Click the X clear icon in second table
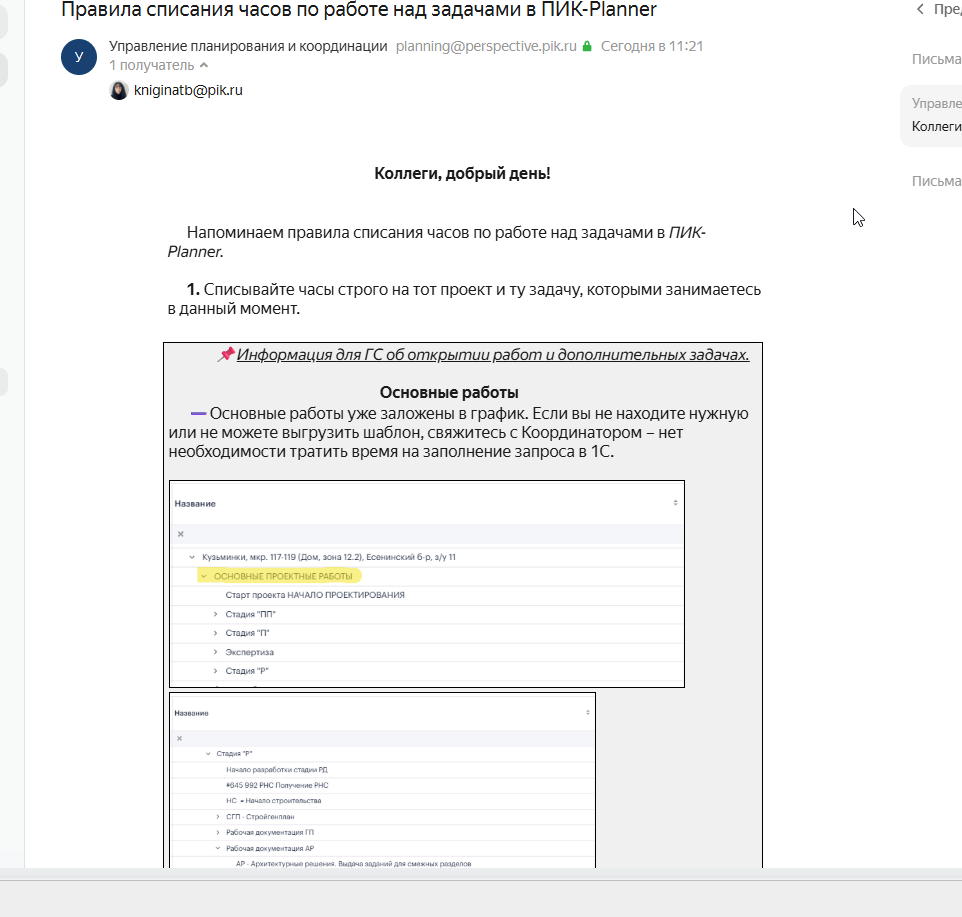 179,738
